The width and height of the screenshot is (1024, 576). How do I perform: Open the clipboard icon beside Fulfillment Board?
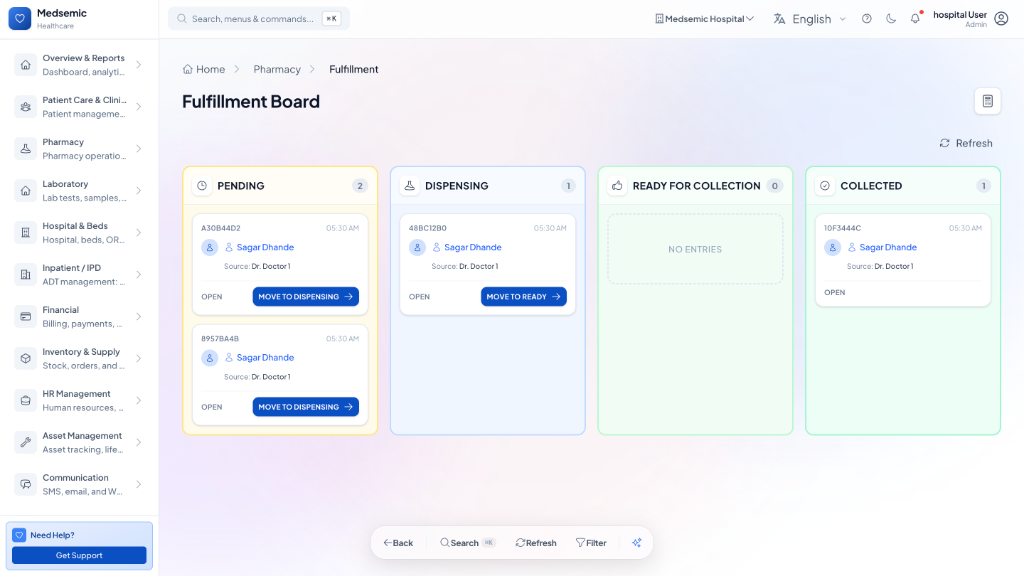(987, 101)
